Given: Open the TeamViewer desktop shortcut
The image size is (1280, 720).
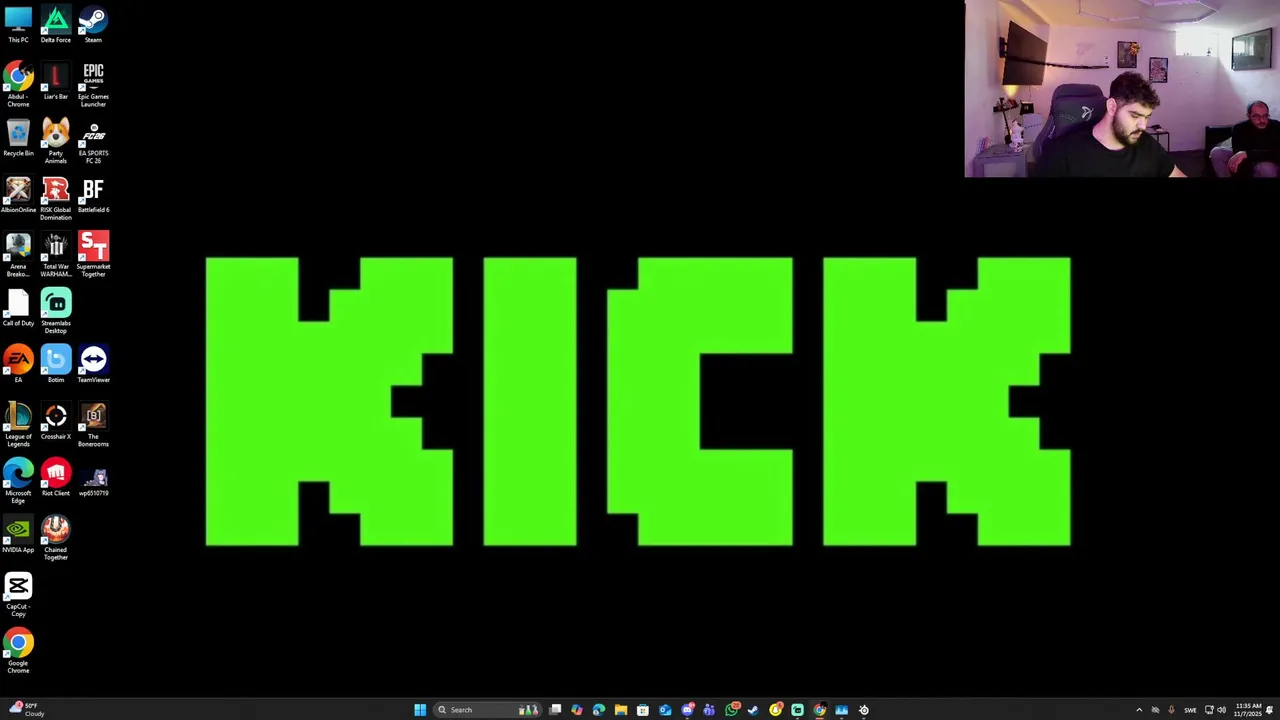Looking at the screenshot, I should coord(93,365).
